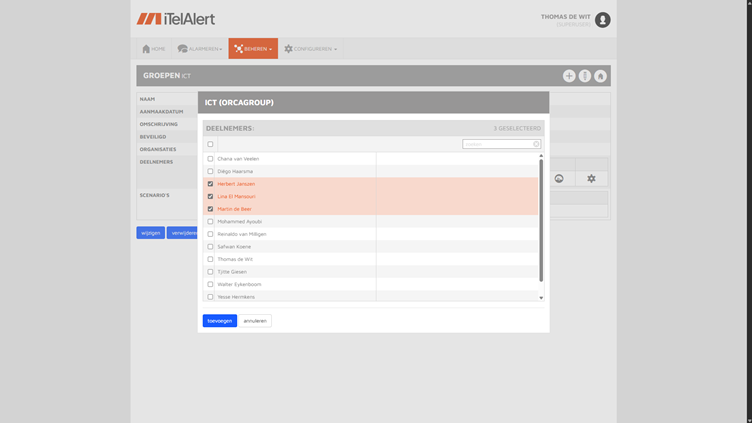Open the Alarmeren dropdown menu
Image resolution: width=752 pixels, height=423 pixels.
pyautogui.click(x=200, y=48)
